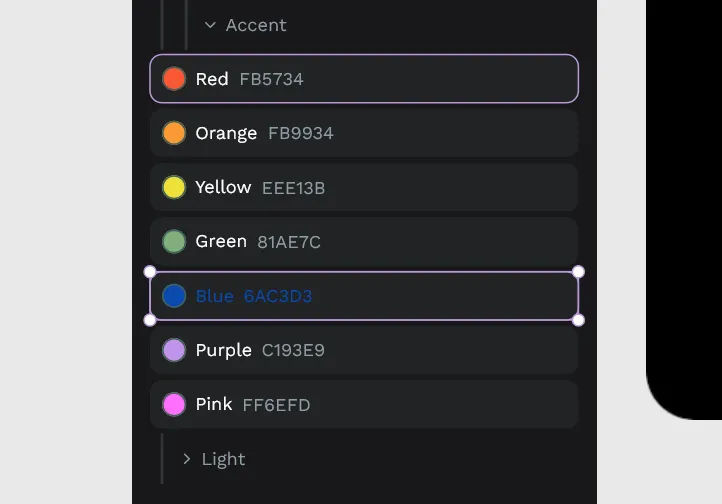Collapse the Accent group chevron
The height and width of the screenshot is (504, 722).
coord(210,25)
